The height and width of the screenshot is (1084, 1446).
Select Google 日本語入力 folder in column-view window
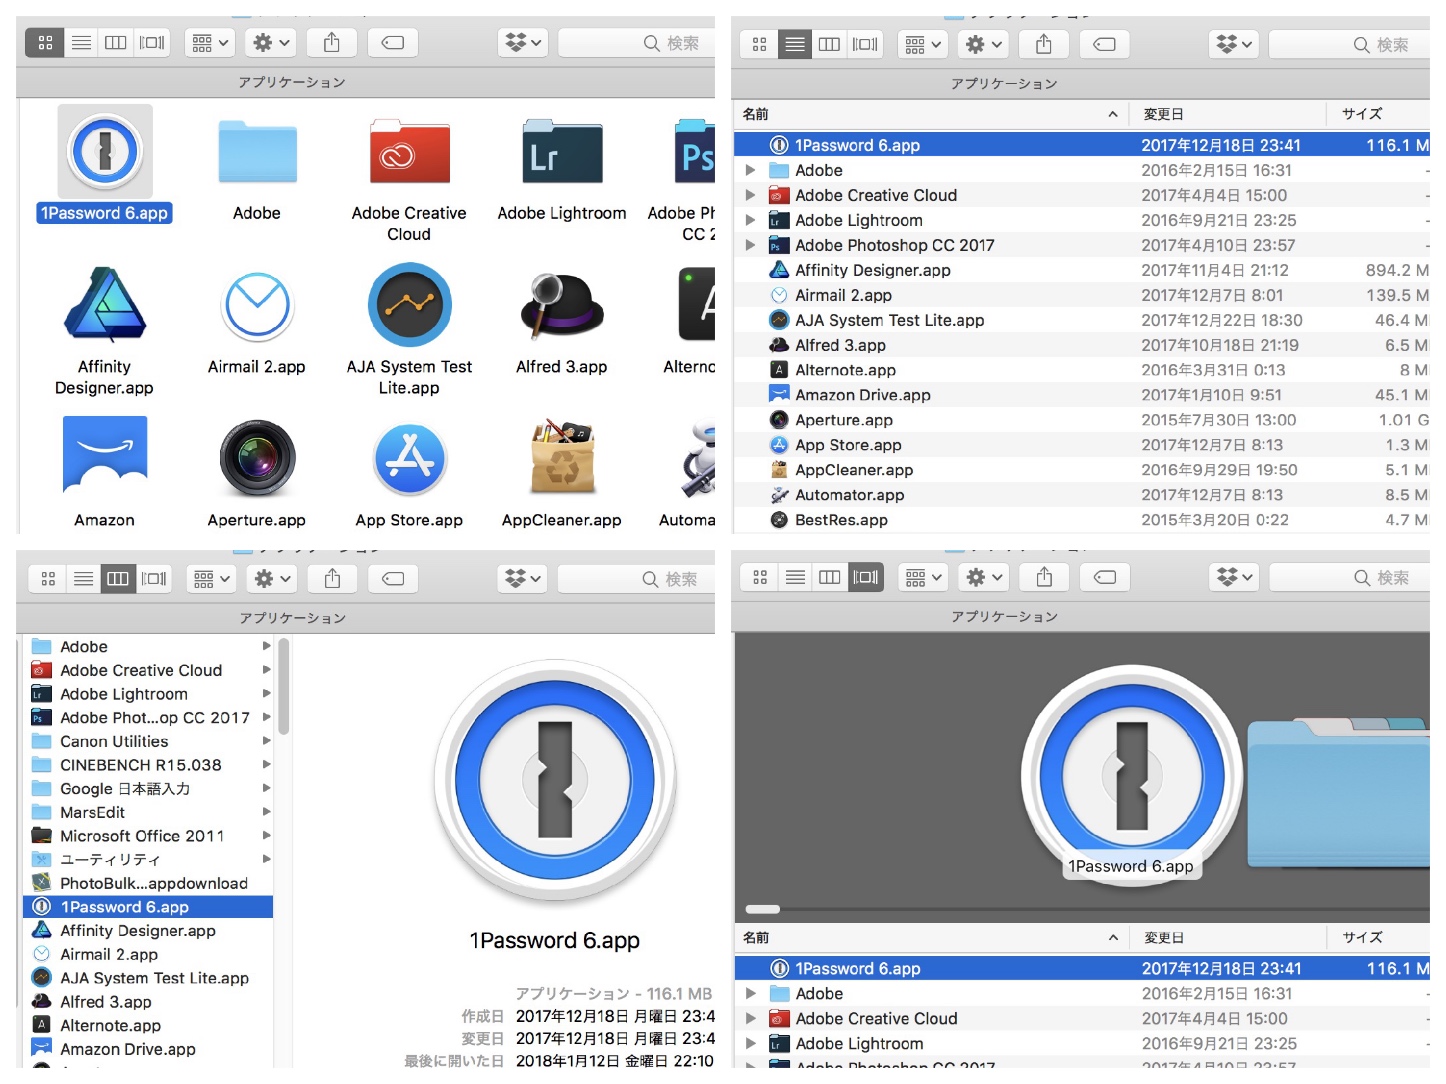click(148, 789)
